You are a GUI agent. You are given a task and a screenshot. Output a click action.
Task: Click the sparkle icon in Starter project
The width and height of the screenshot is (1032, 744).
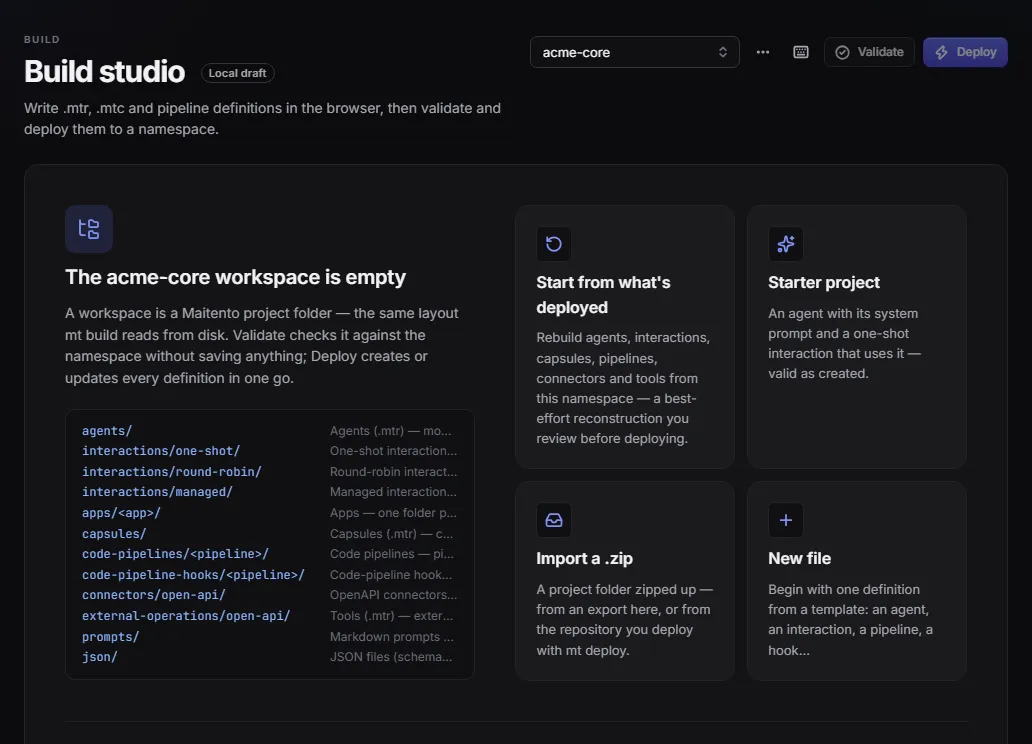[785, 244]
